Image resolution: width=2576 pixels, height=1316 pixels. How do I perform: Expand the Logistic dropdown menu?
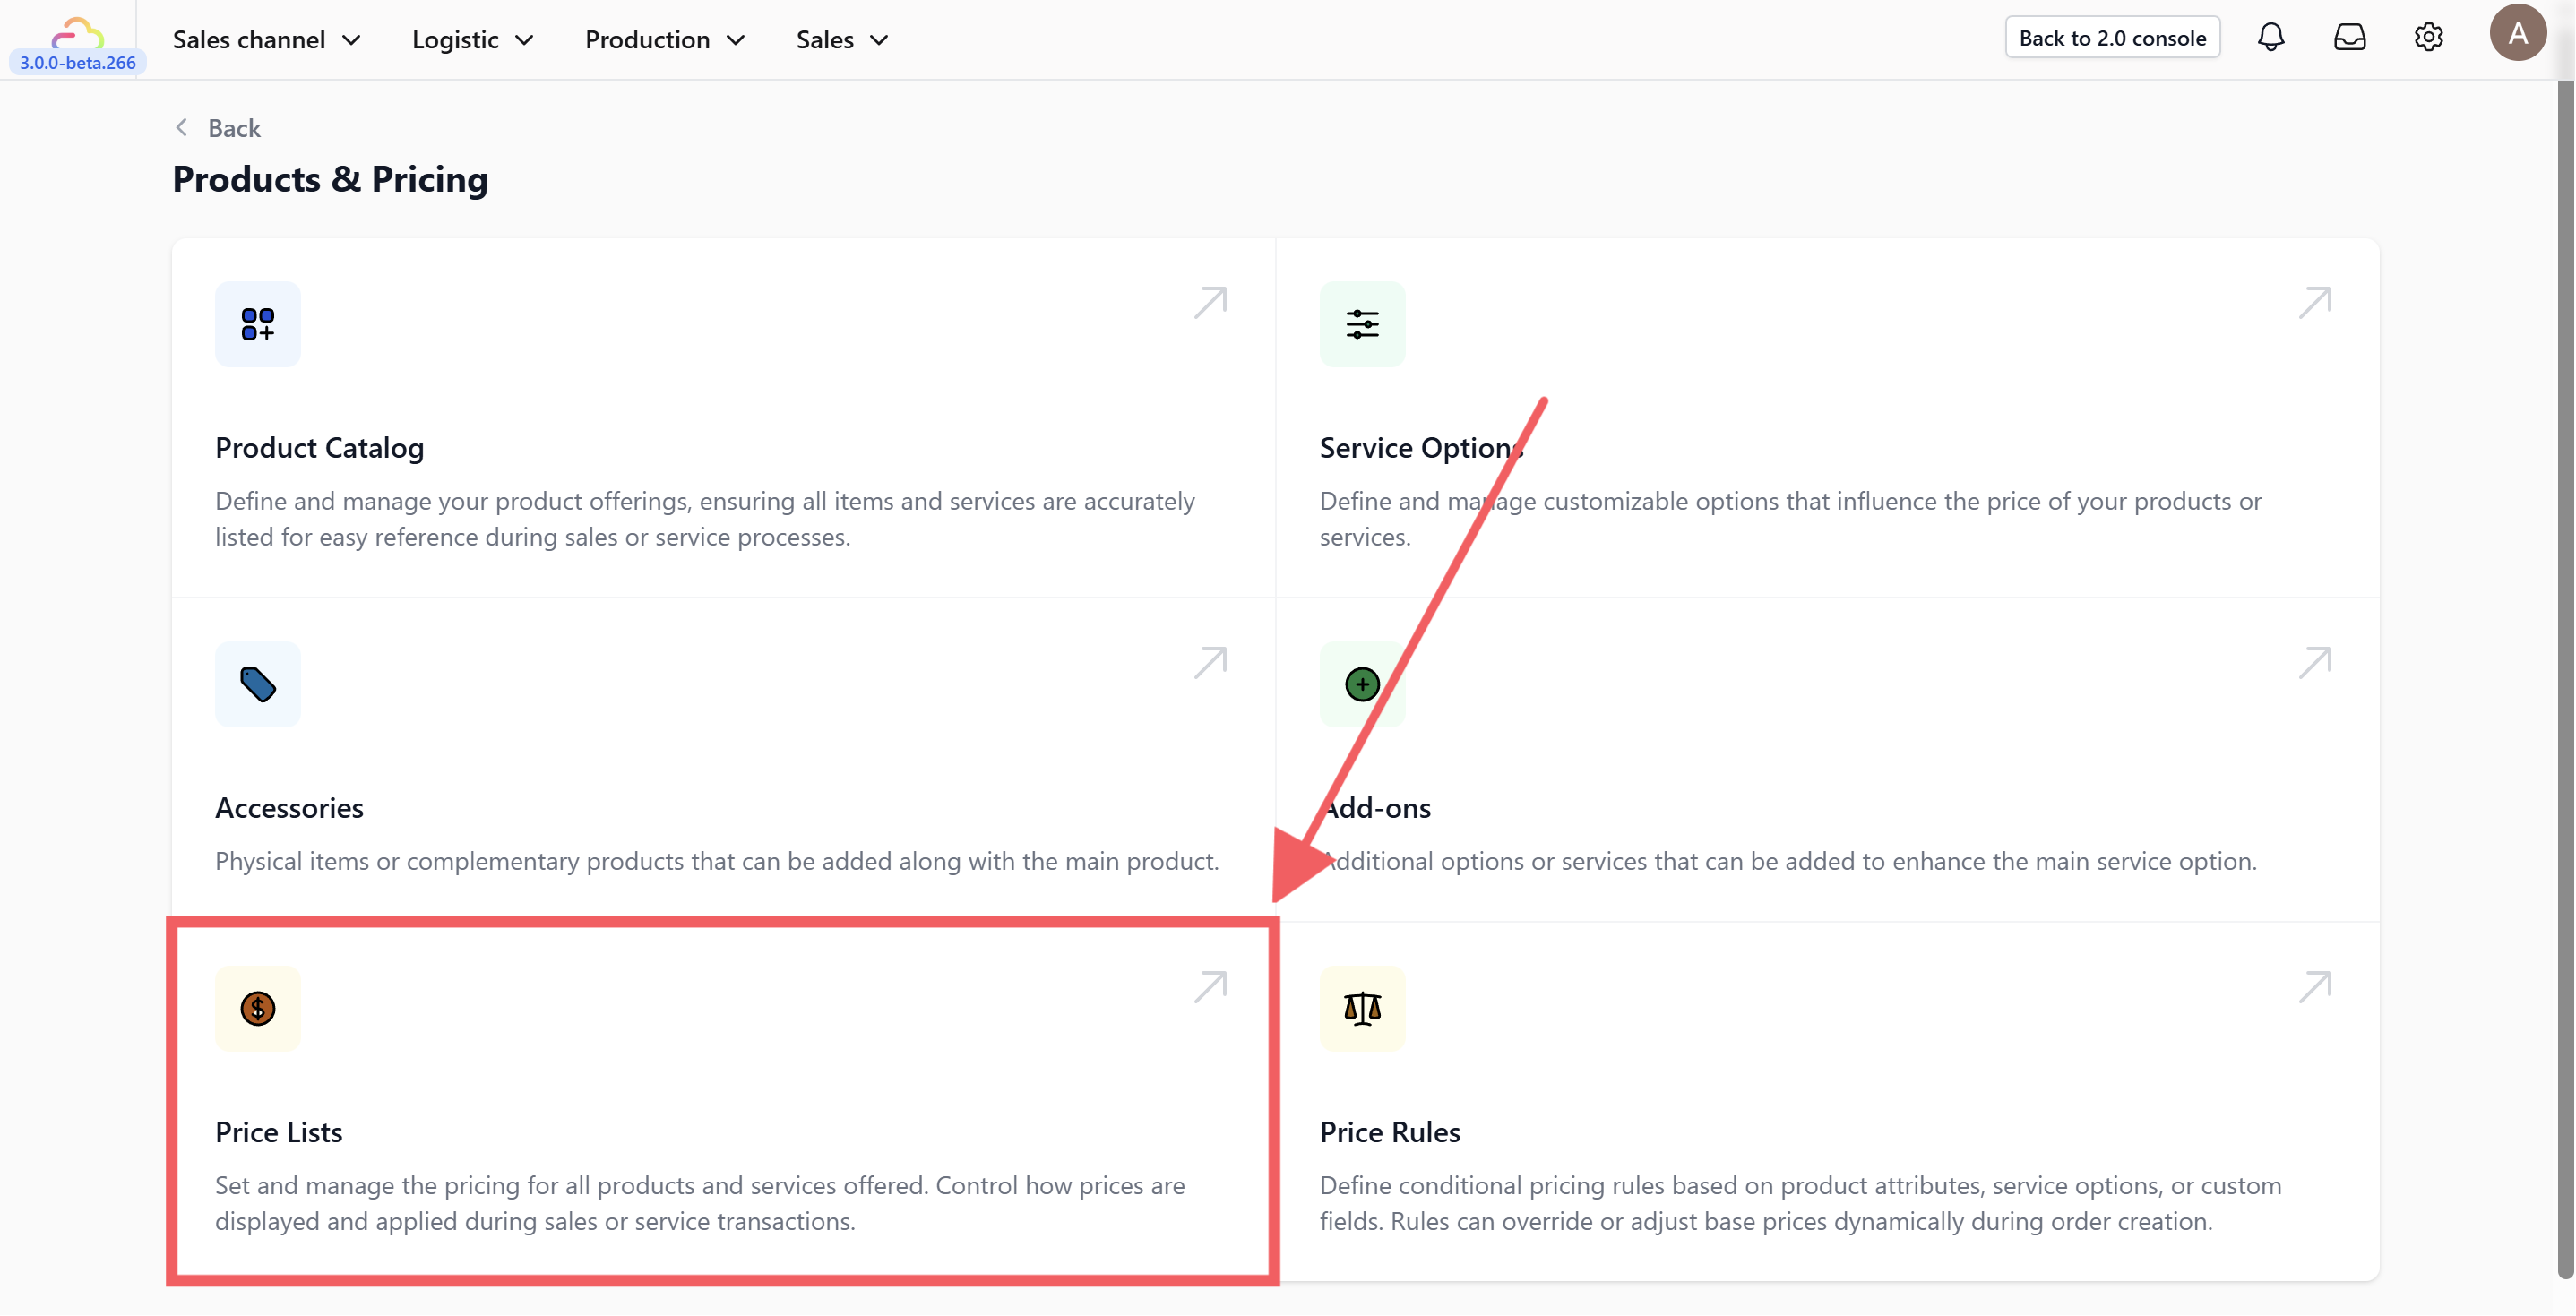click(472, 40)
